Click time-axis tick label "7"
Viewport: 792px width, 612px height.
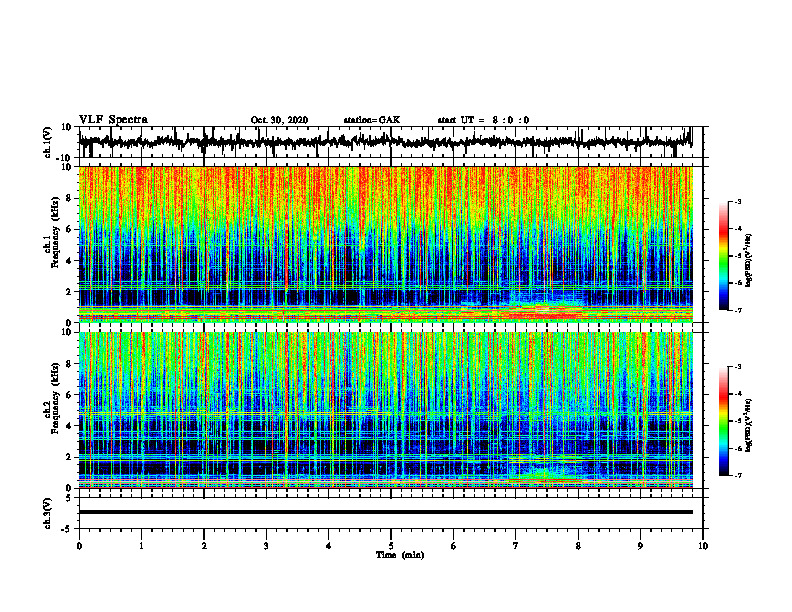point(516,546)
